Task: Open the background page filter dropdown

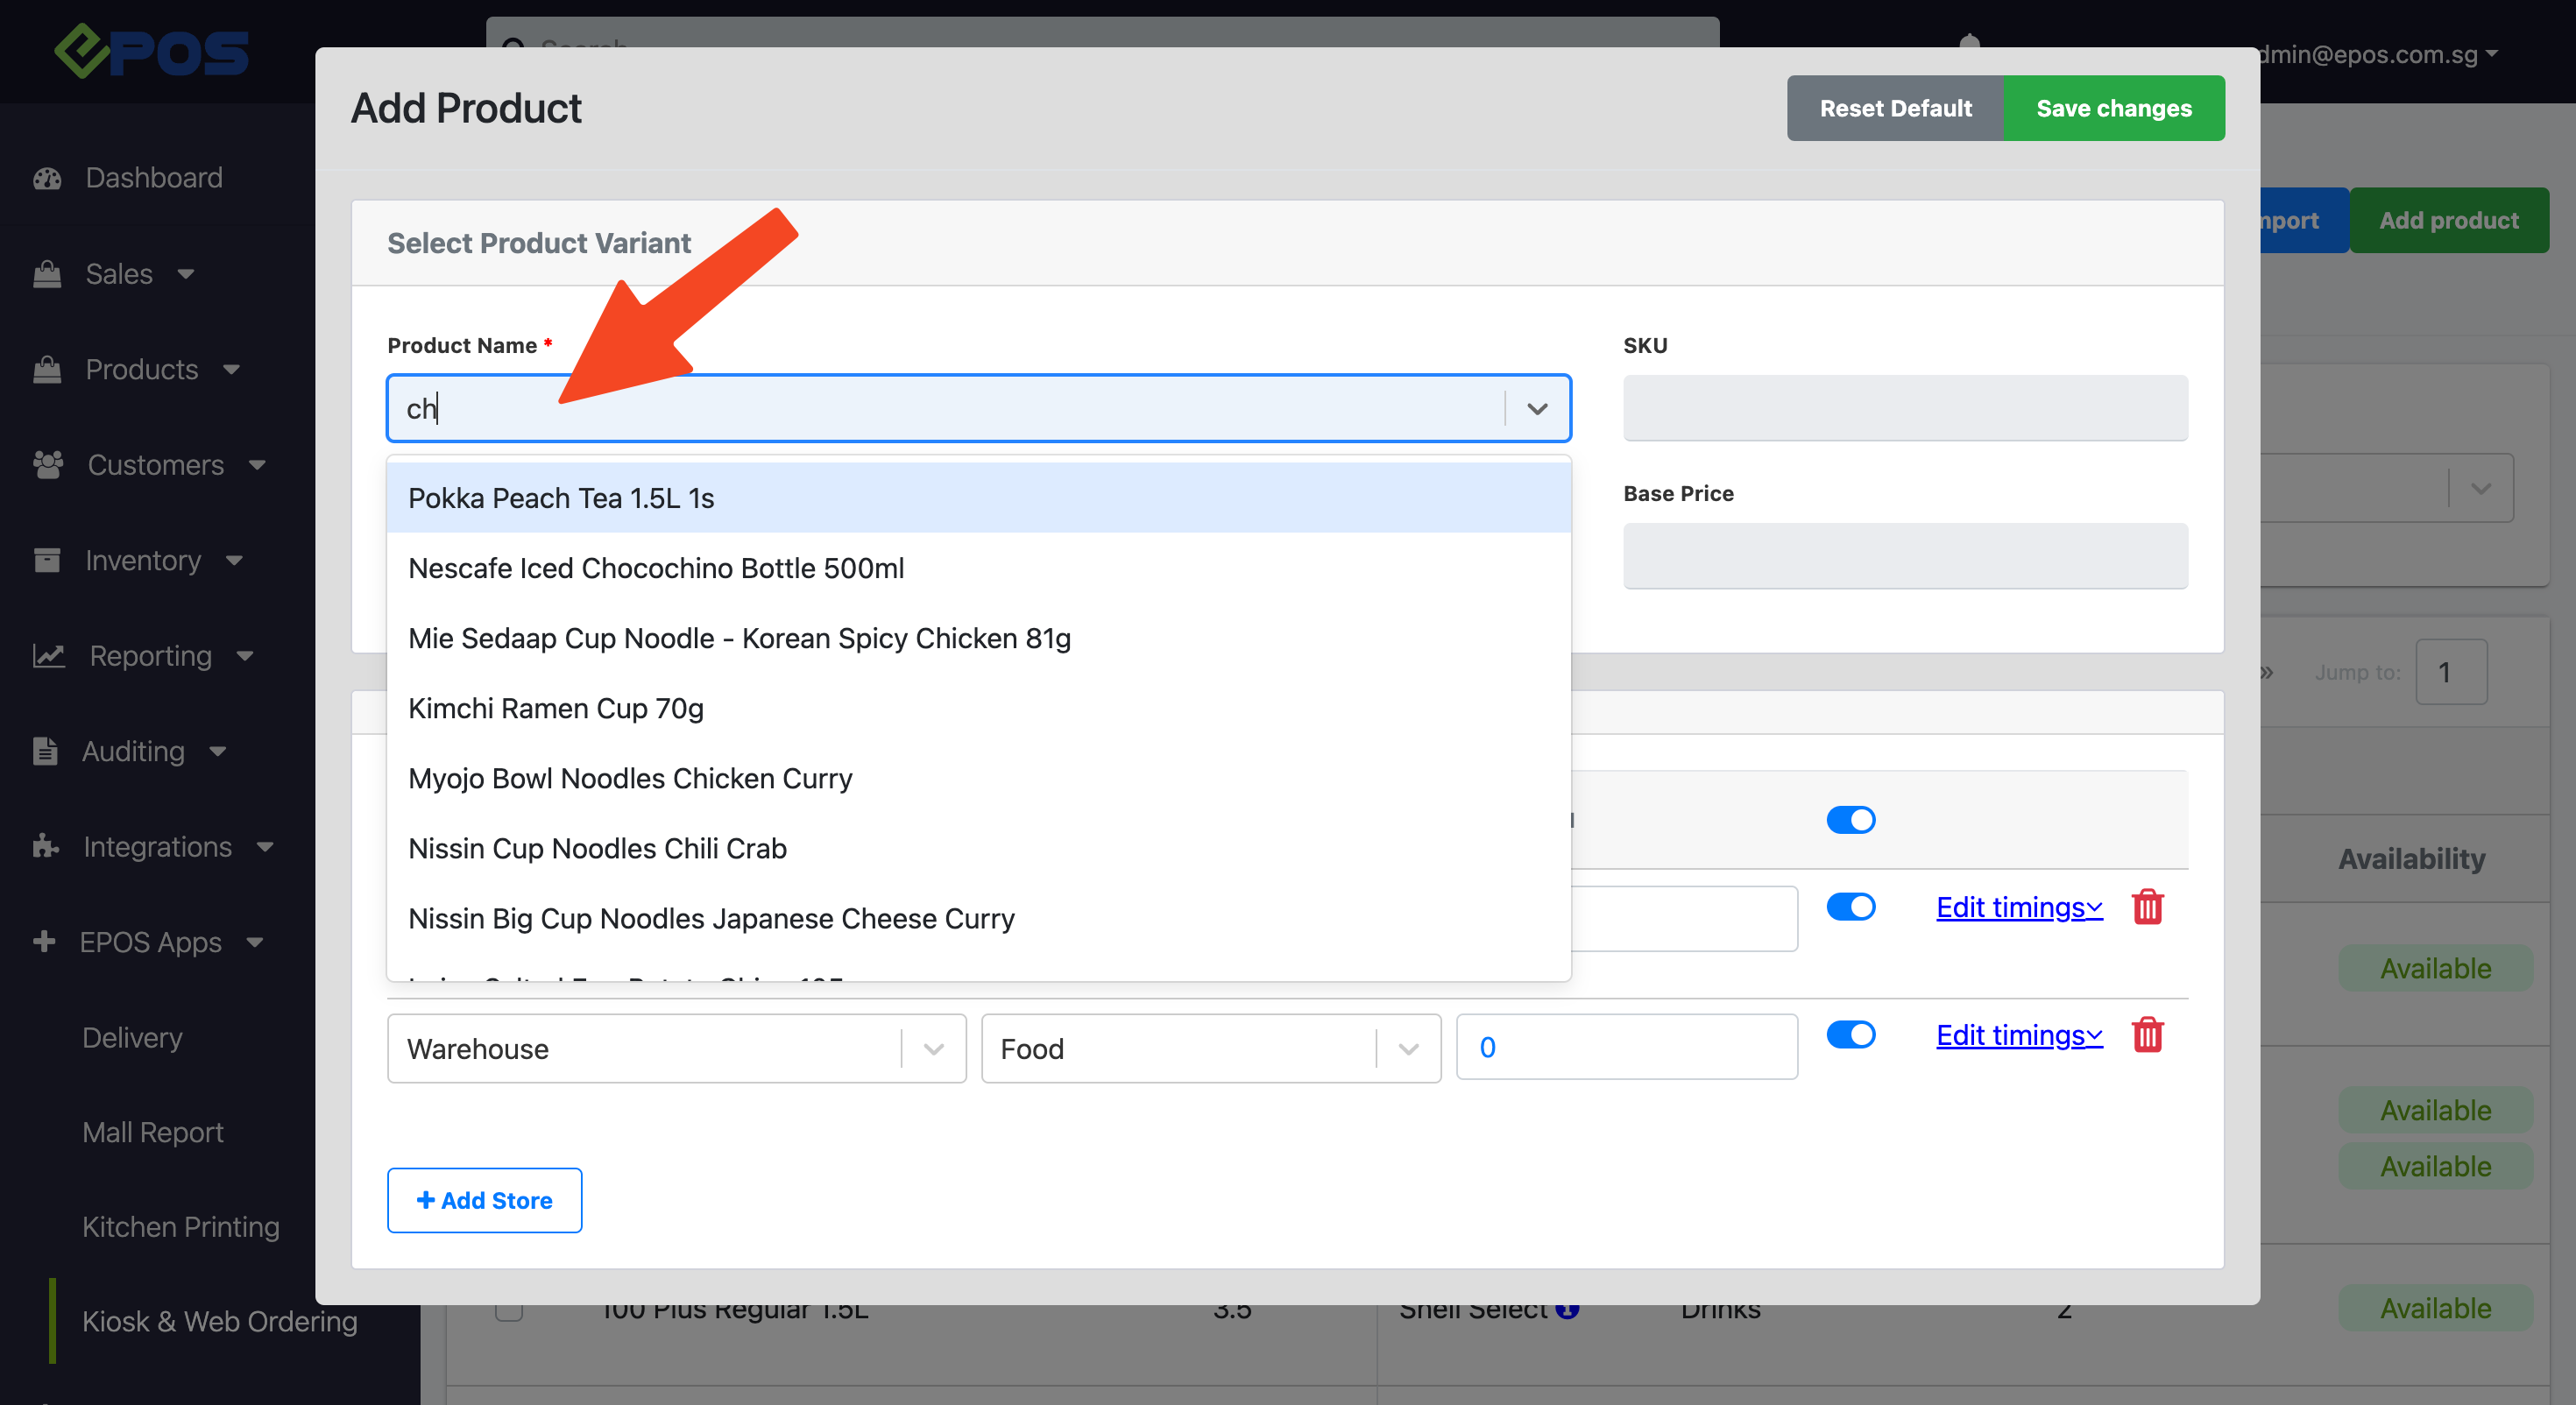Action: (x=2482, y=489)
